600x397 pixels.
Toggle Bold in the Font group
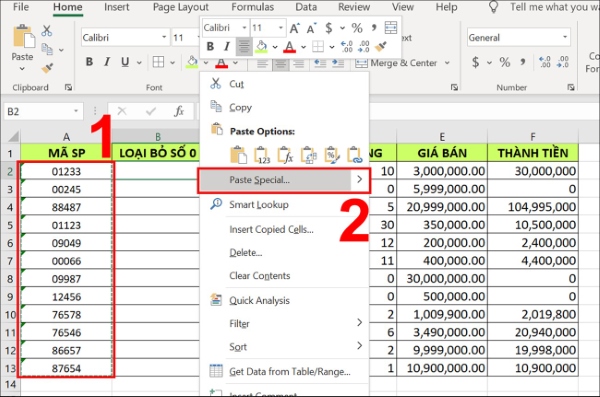click(89, 62)
